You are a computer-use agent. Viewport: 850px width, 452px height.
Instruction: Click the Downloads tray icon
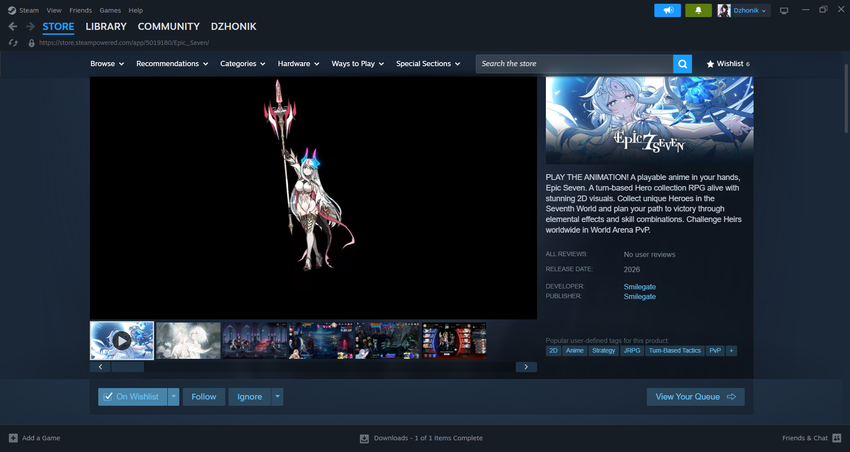click(x=364, y=438)
